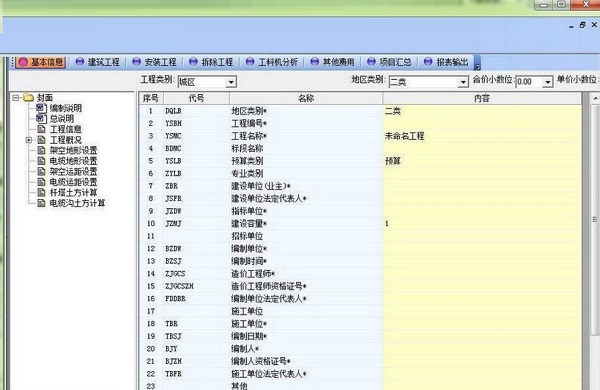The height and width of the screenshot is (390, 600).
Task: Switch to the 报表输出 tab
Action: coord(446,62)
